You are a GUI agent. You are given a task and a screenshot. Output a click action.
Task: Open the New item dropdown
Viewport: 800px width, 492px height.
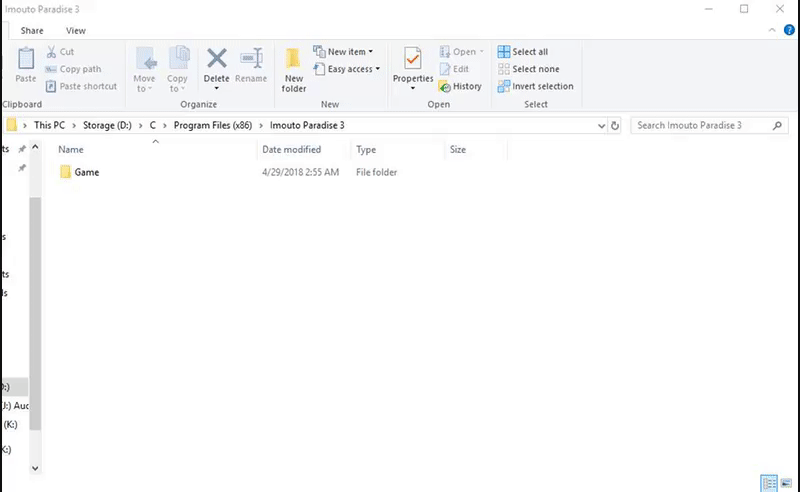[343, 52]
